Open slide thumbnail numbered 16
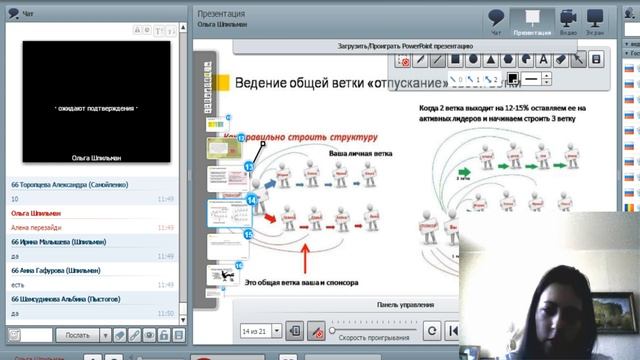The width and height of the screenshot is (640, 360). 223,275
